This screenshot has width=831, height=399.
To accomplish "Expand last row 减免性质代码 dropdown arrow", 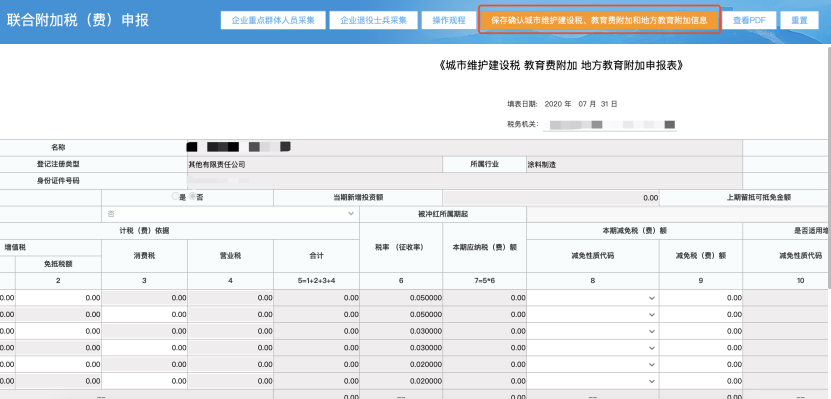I will [x=651, y=381].
